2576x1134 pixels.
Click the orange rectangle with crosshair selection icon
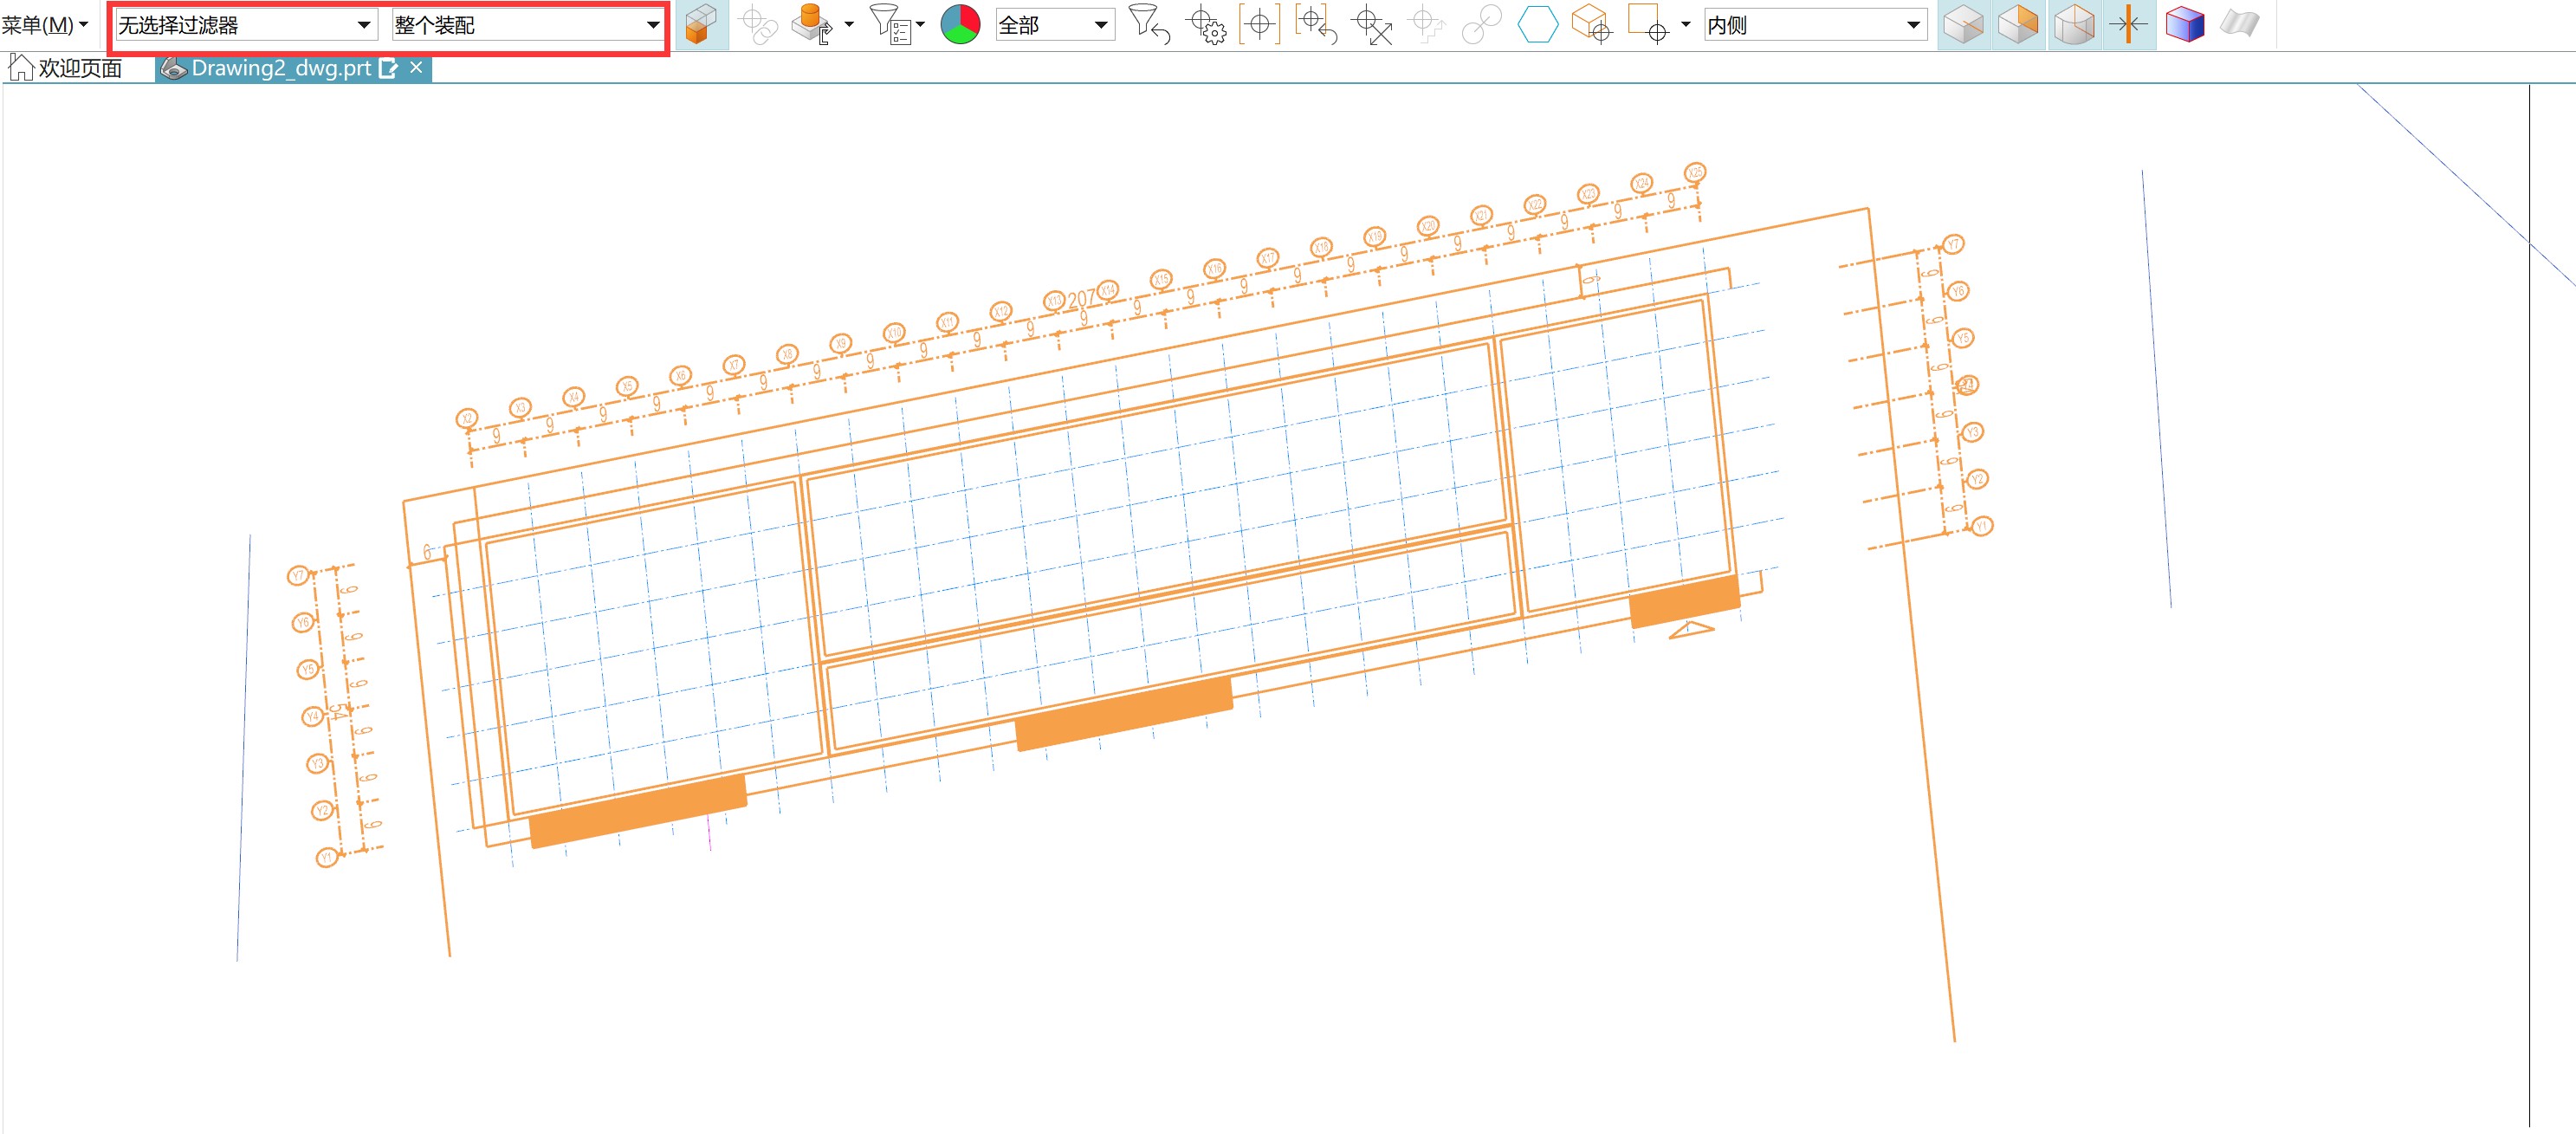pos(1647,25)
